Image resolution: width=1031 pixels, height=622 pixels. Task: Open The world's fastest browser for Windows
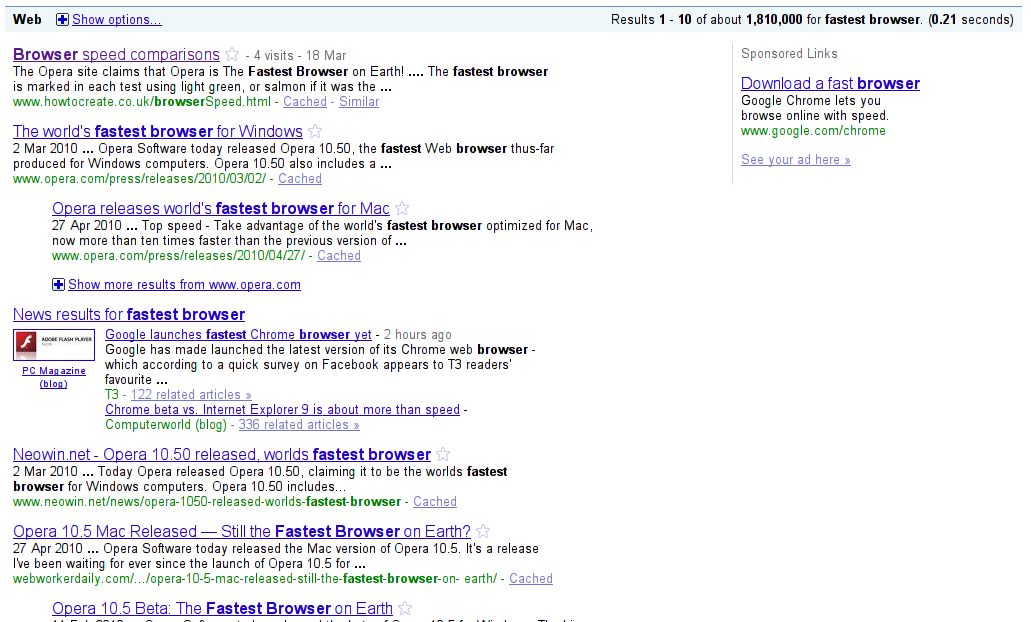(158, 132)
